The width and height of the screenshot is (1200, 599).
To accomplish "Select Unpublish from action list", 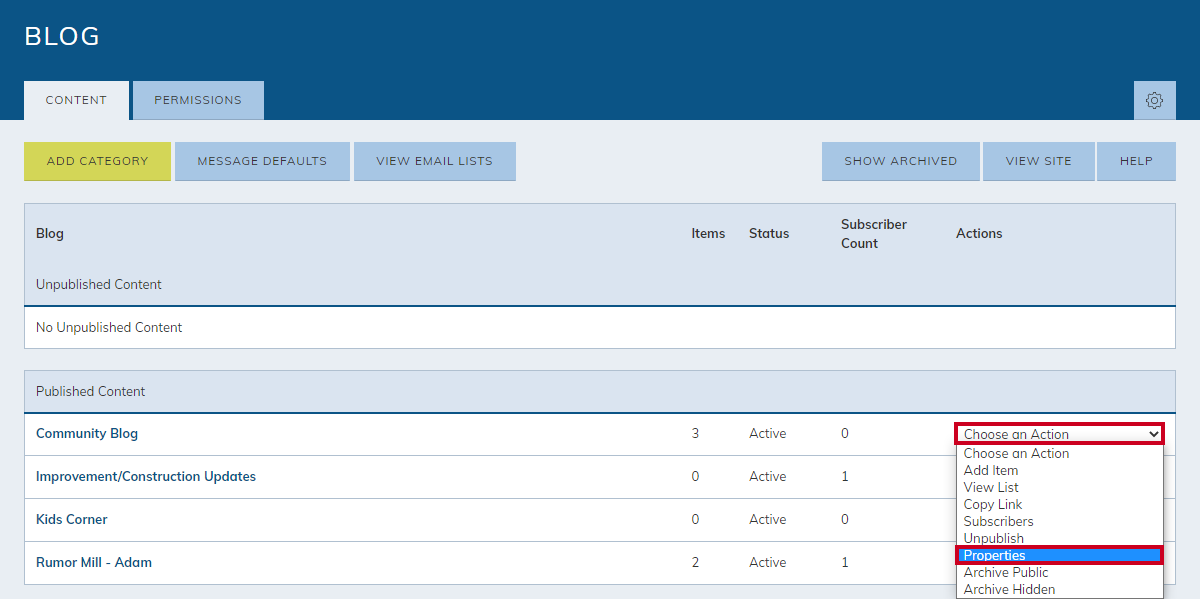I will (x=1059, y=539).
